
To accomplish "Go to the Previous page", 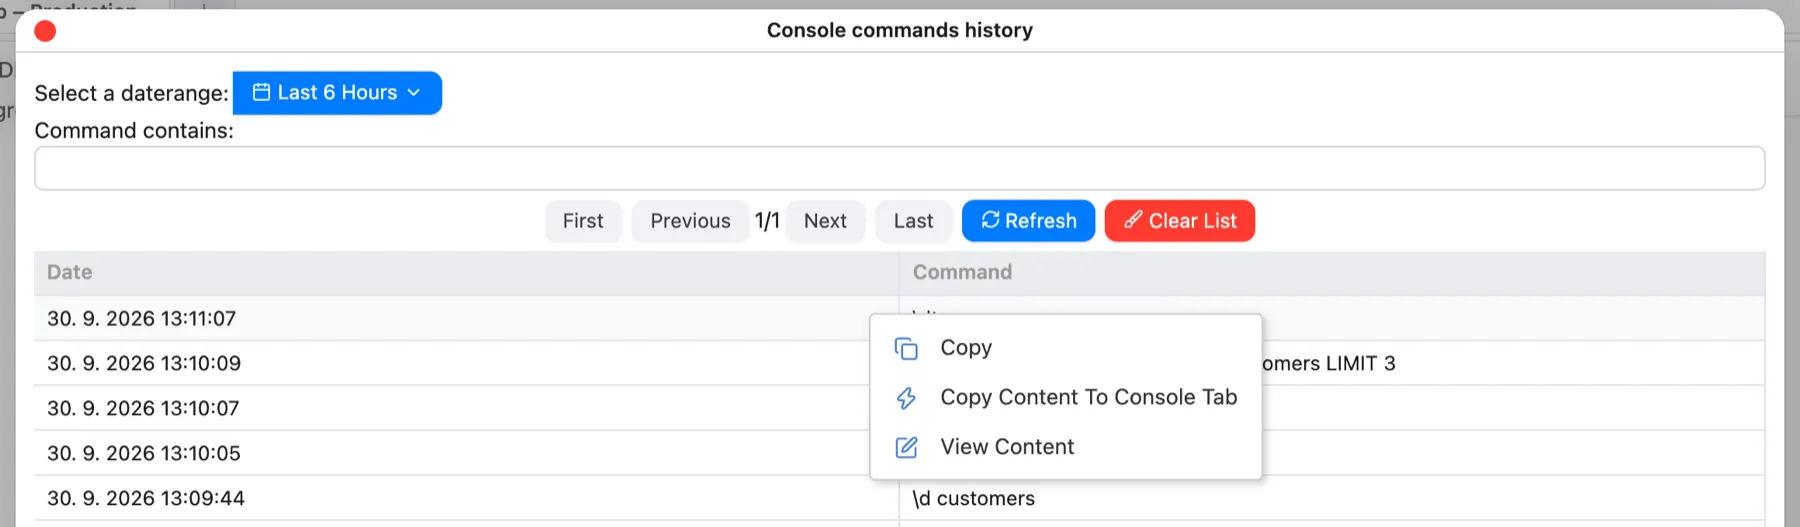I will click(x=690, y=221).
